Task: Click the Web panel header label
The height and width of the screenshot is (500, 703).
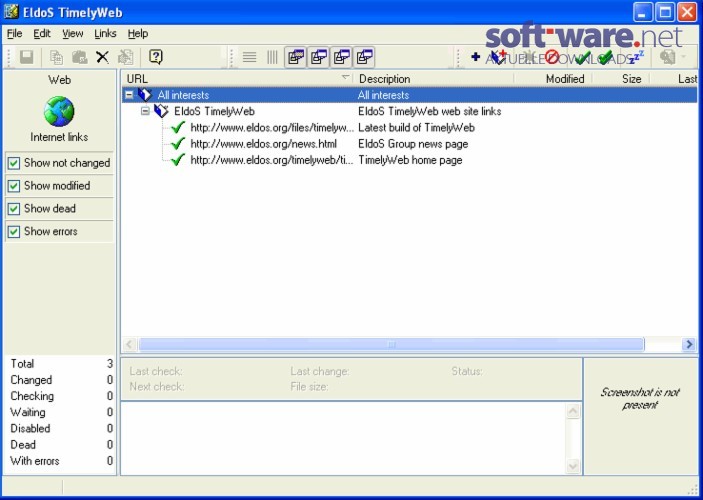Action: point(59,80)
